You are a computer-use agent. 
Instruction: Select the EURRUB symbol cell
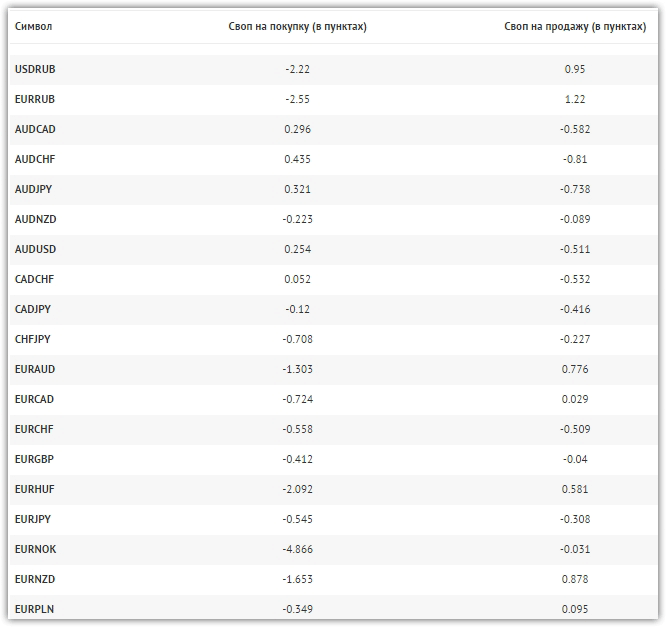(x=35, y=99)
